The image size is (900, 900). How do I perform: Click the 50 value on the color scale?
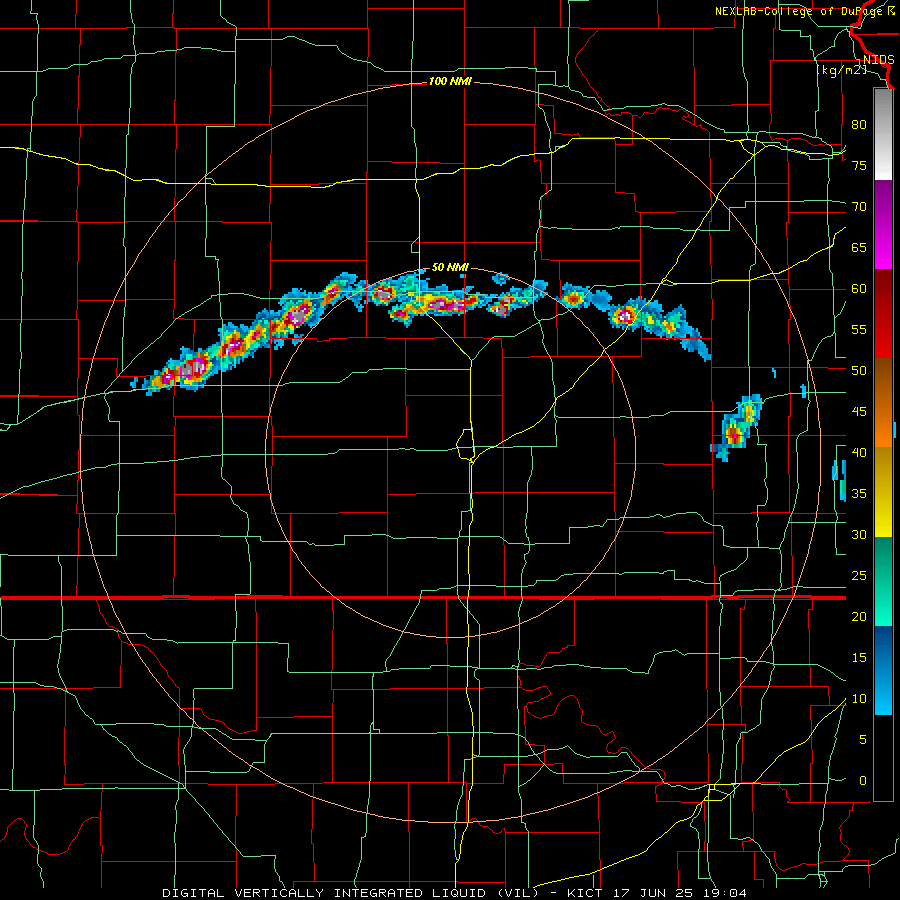click(x=859, y=371)
